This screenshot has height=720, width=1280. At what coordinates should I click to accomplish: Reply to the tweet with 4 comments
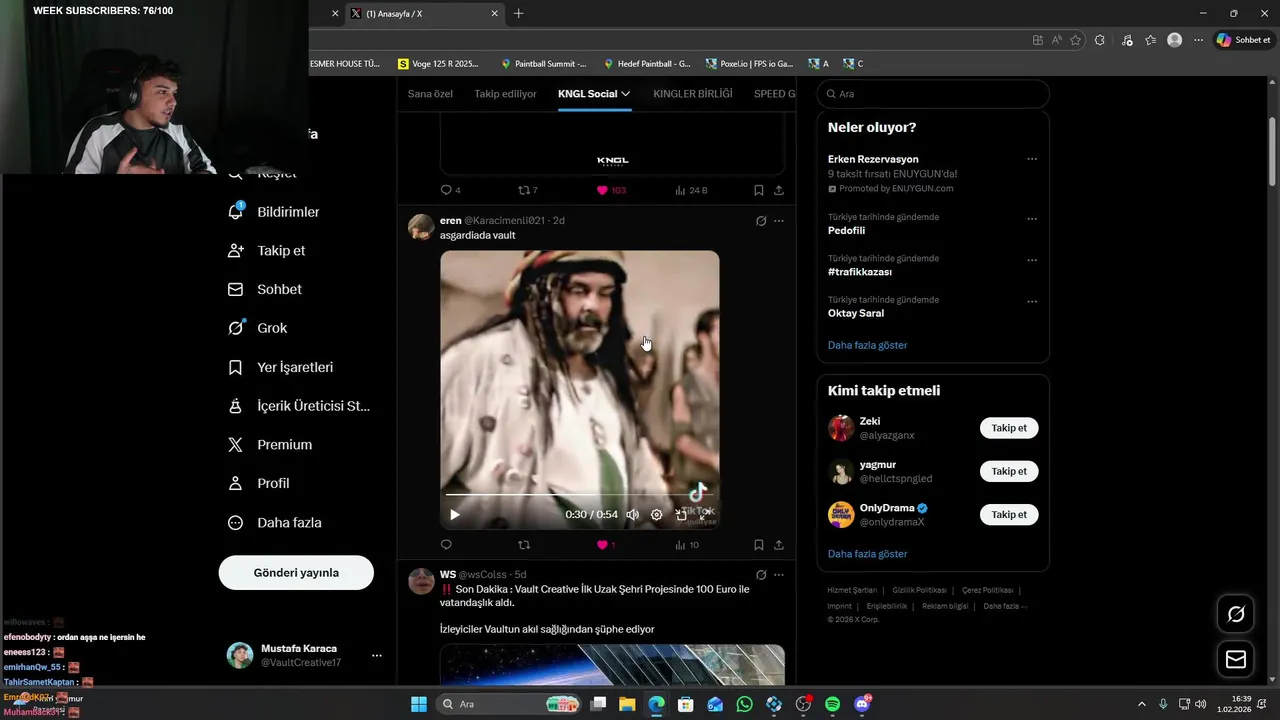point(446,190)
